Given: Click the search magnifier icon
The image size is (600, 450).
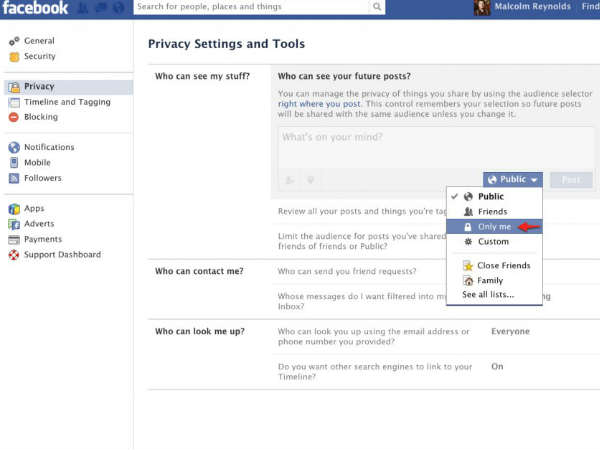Looking at the screenshot, I should point(377,7).
